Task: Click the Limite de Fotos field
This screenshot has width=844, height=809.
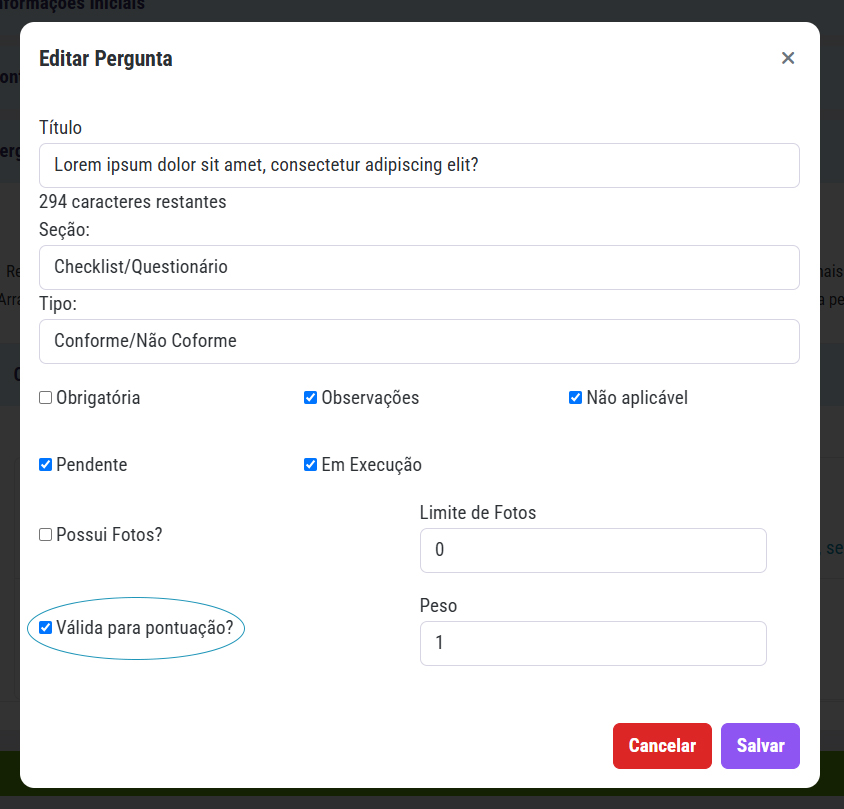Action: [593, 550]
